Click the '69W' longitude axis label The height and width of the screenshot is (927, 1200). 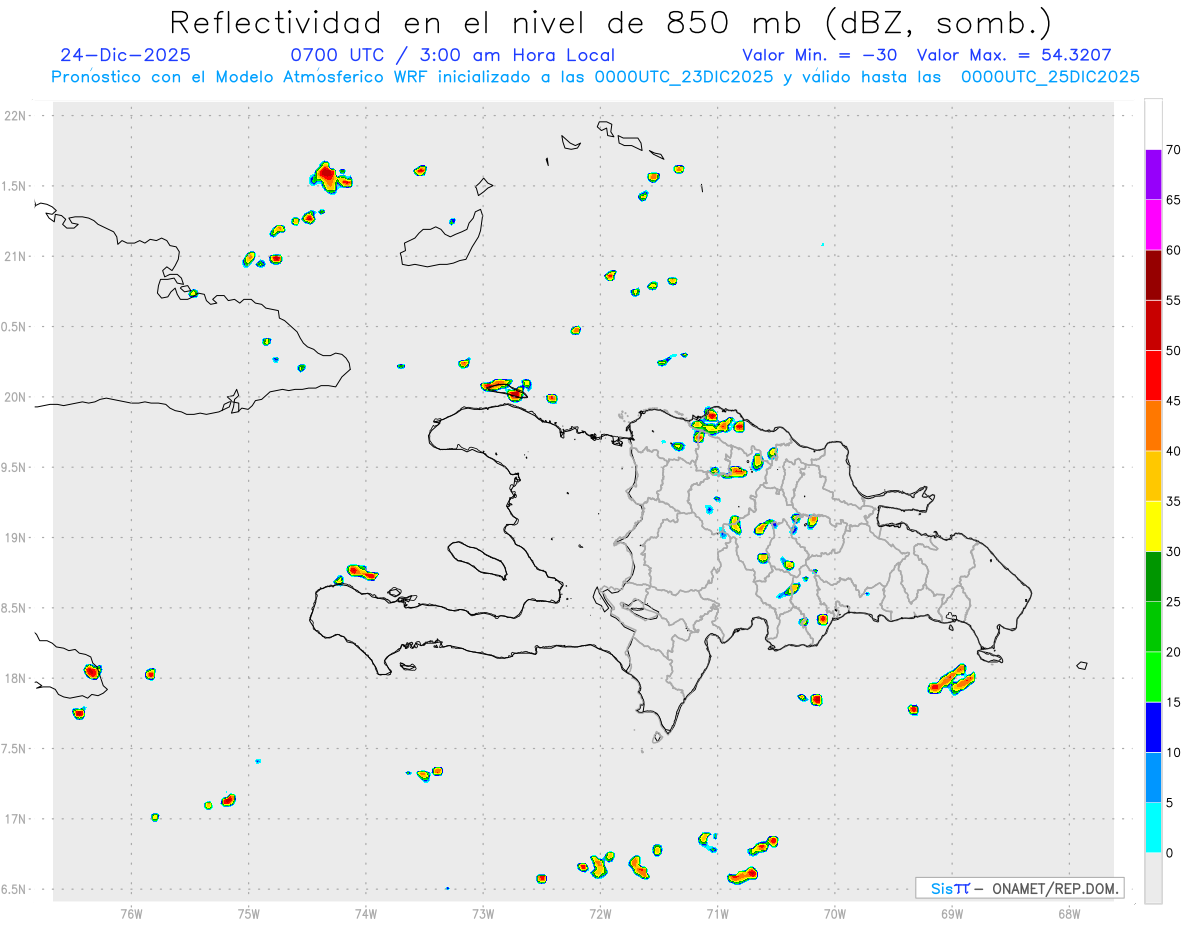(952, 913)
